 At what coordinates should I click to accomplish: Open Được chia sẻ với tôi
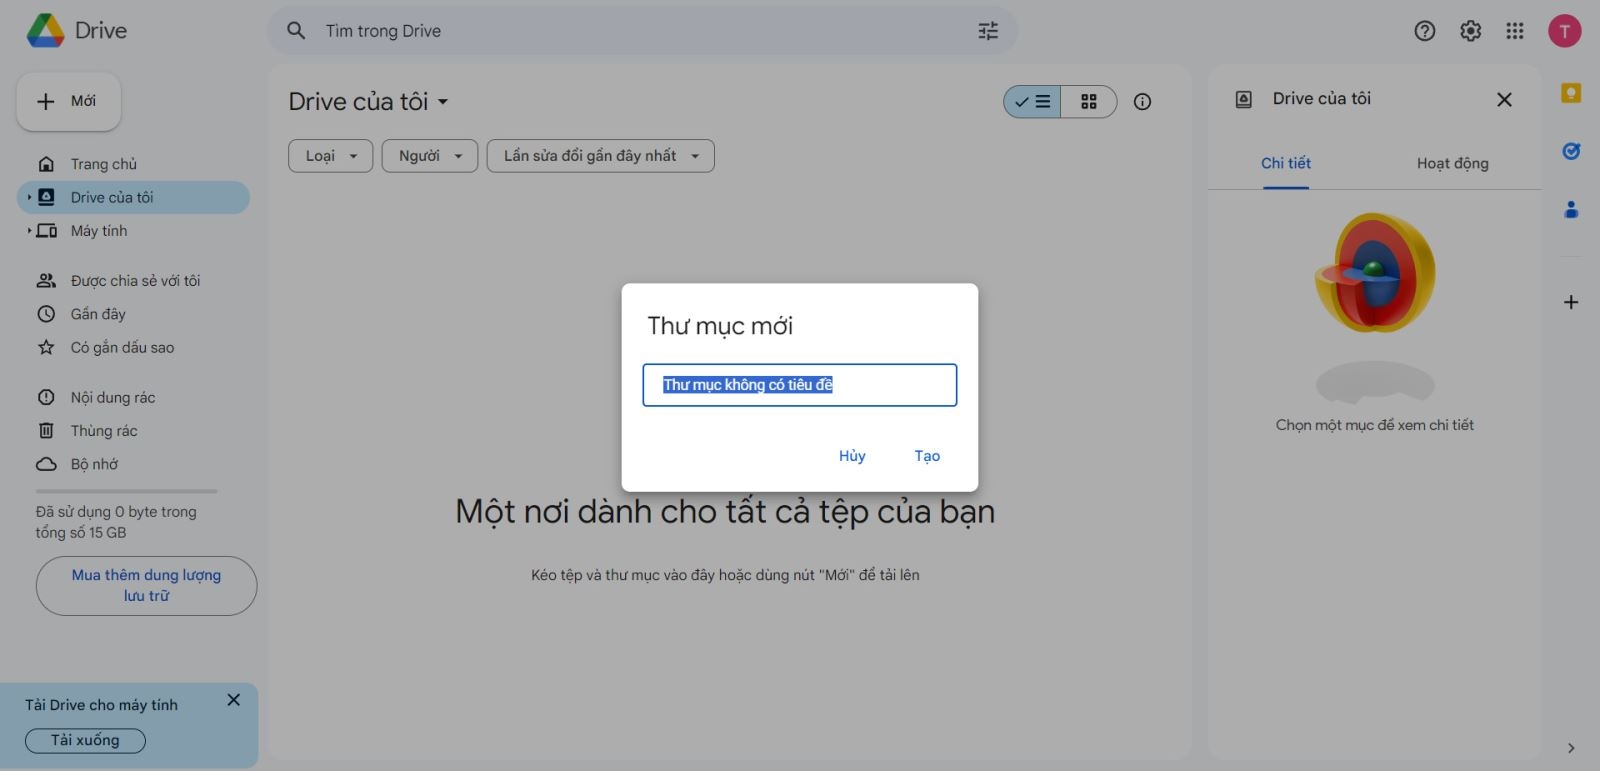click(133, 281)
